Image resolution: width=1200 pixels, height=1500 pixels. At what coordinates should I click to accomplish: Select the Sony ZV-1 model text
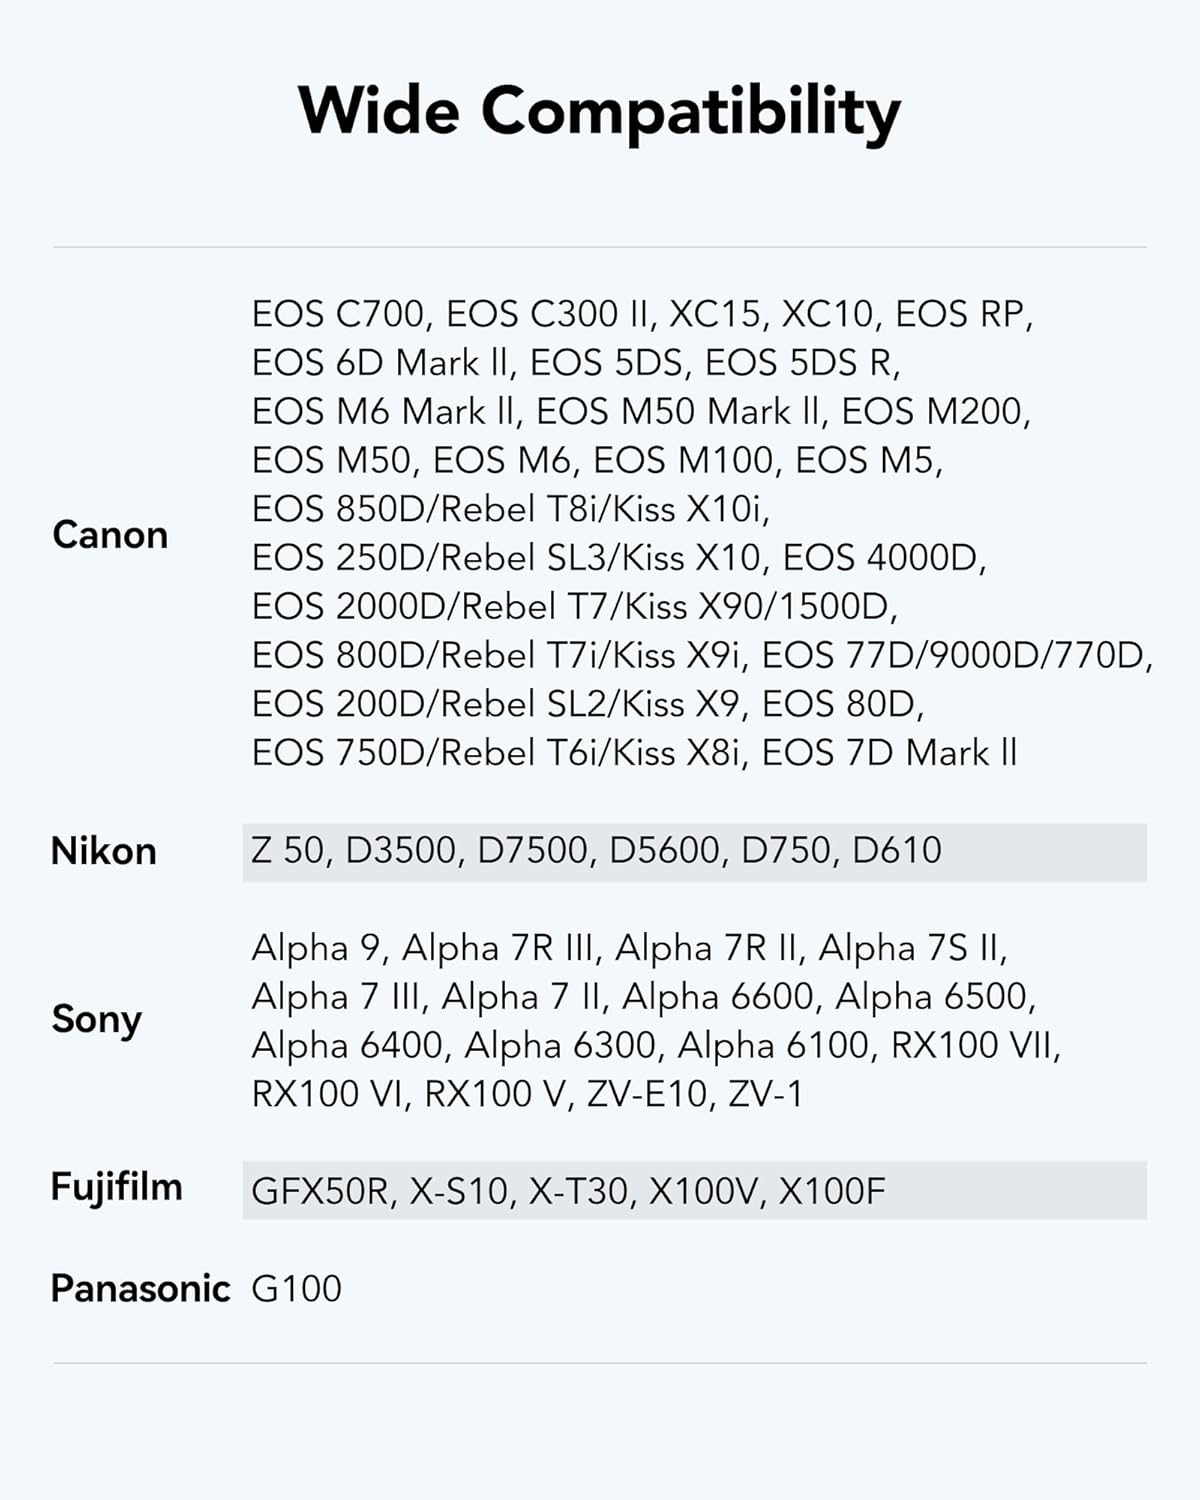point(765,1093)
